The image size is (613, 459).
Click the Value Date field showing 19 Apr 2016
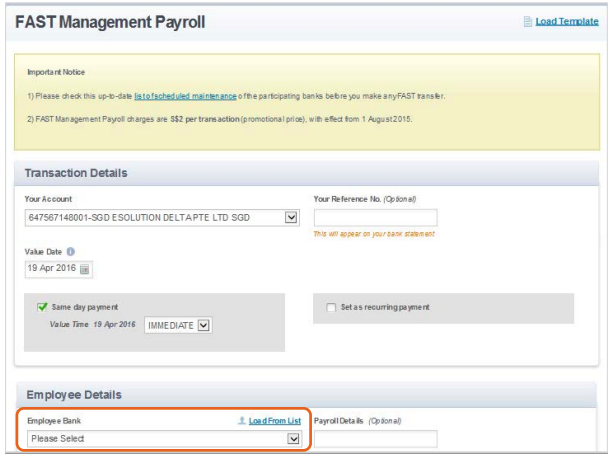59,269
